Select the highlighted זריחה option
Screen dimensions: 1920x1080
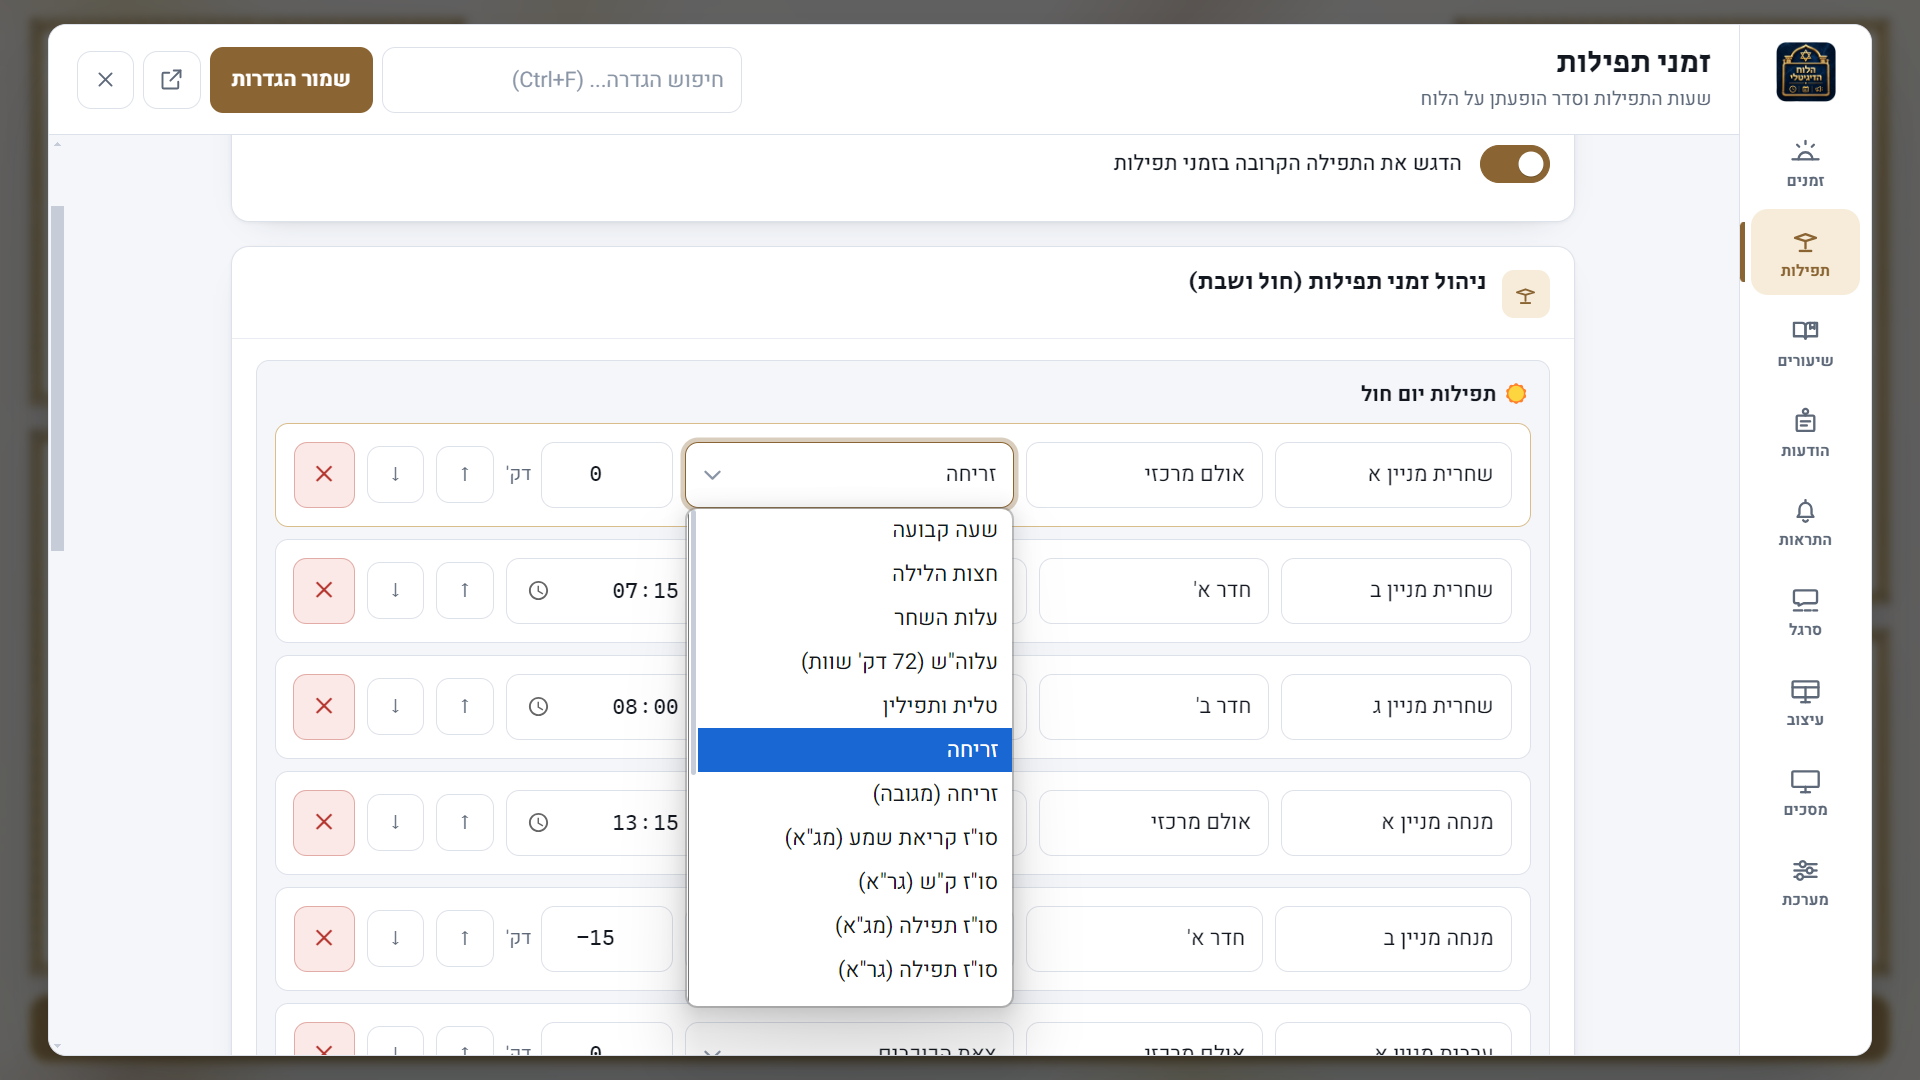coord(855,750)
